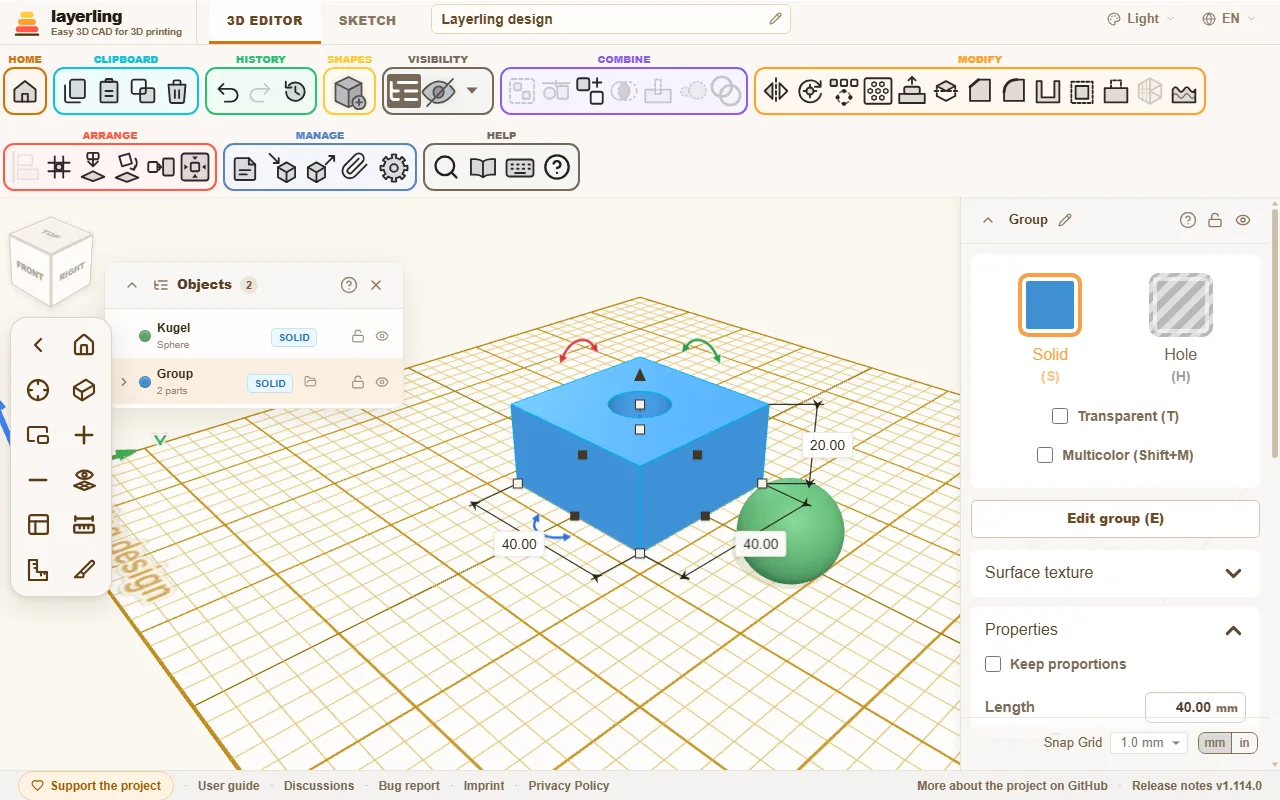Viewport: 1280px width, 800px height.
Task: Open the Light theme dropdown
Action: [1141, 19]
